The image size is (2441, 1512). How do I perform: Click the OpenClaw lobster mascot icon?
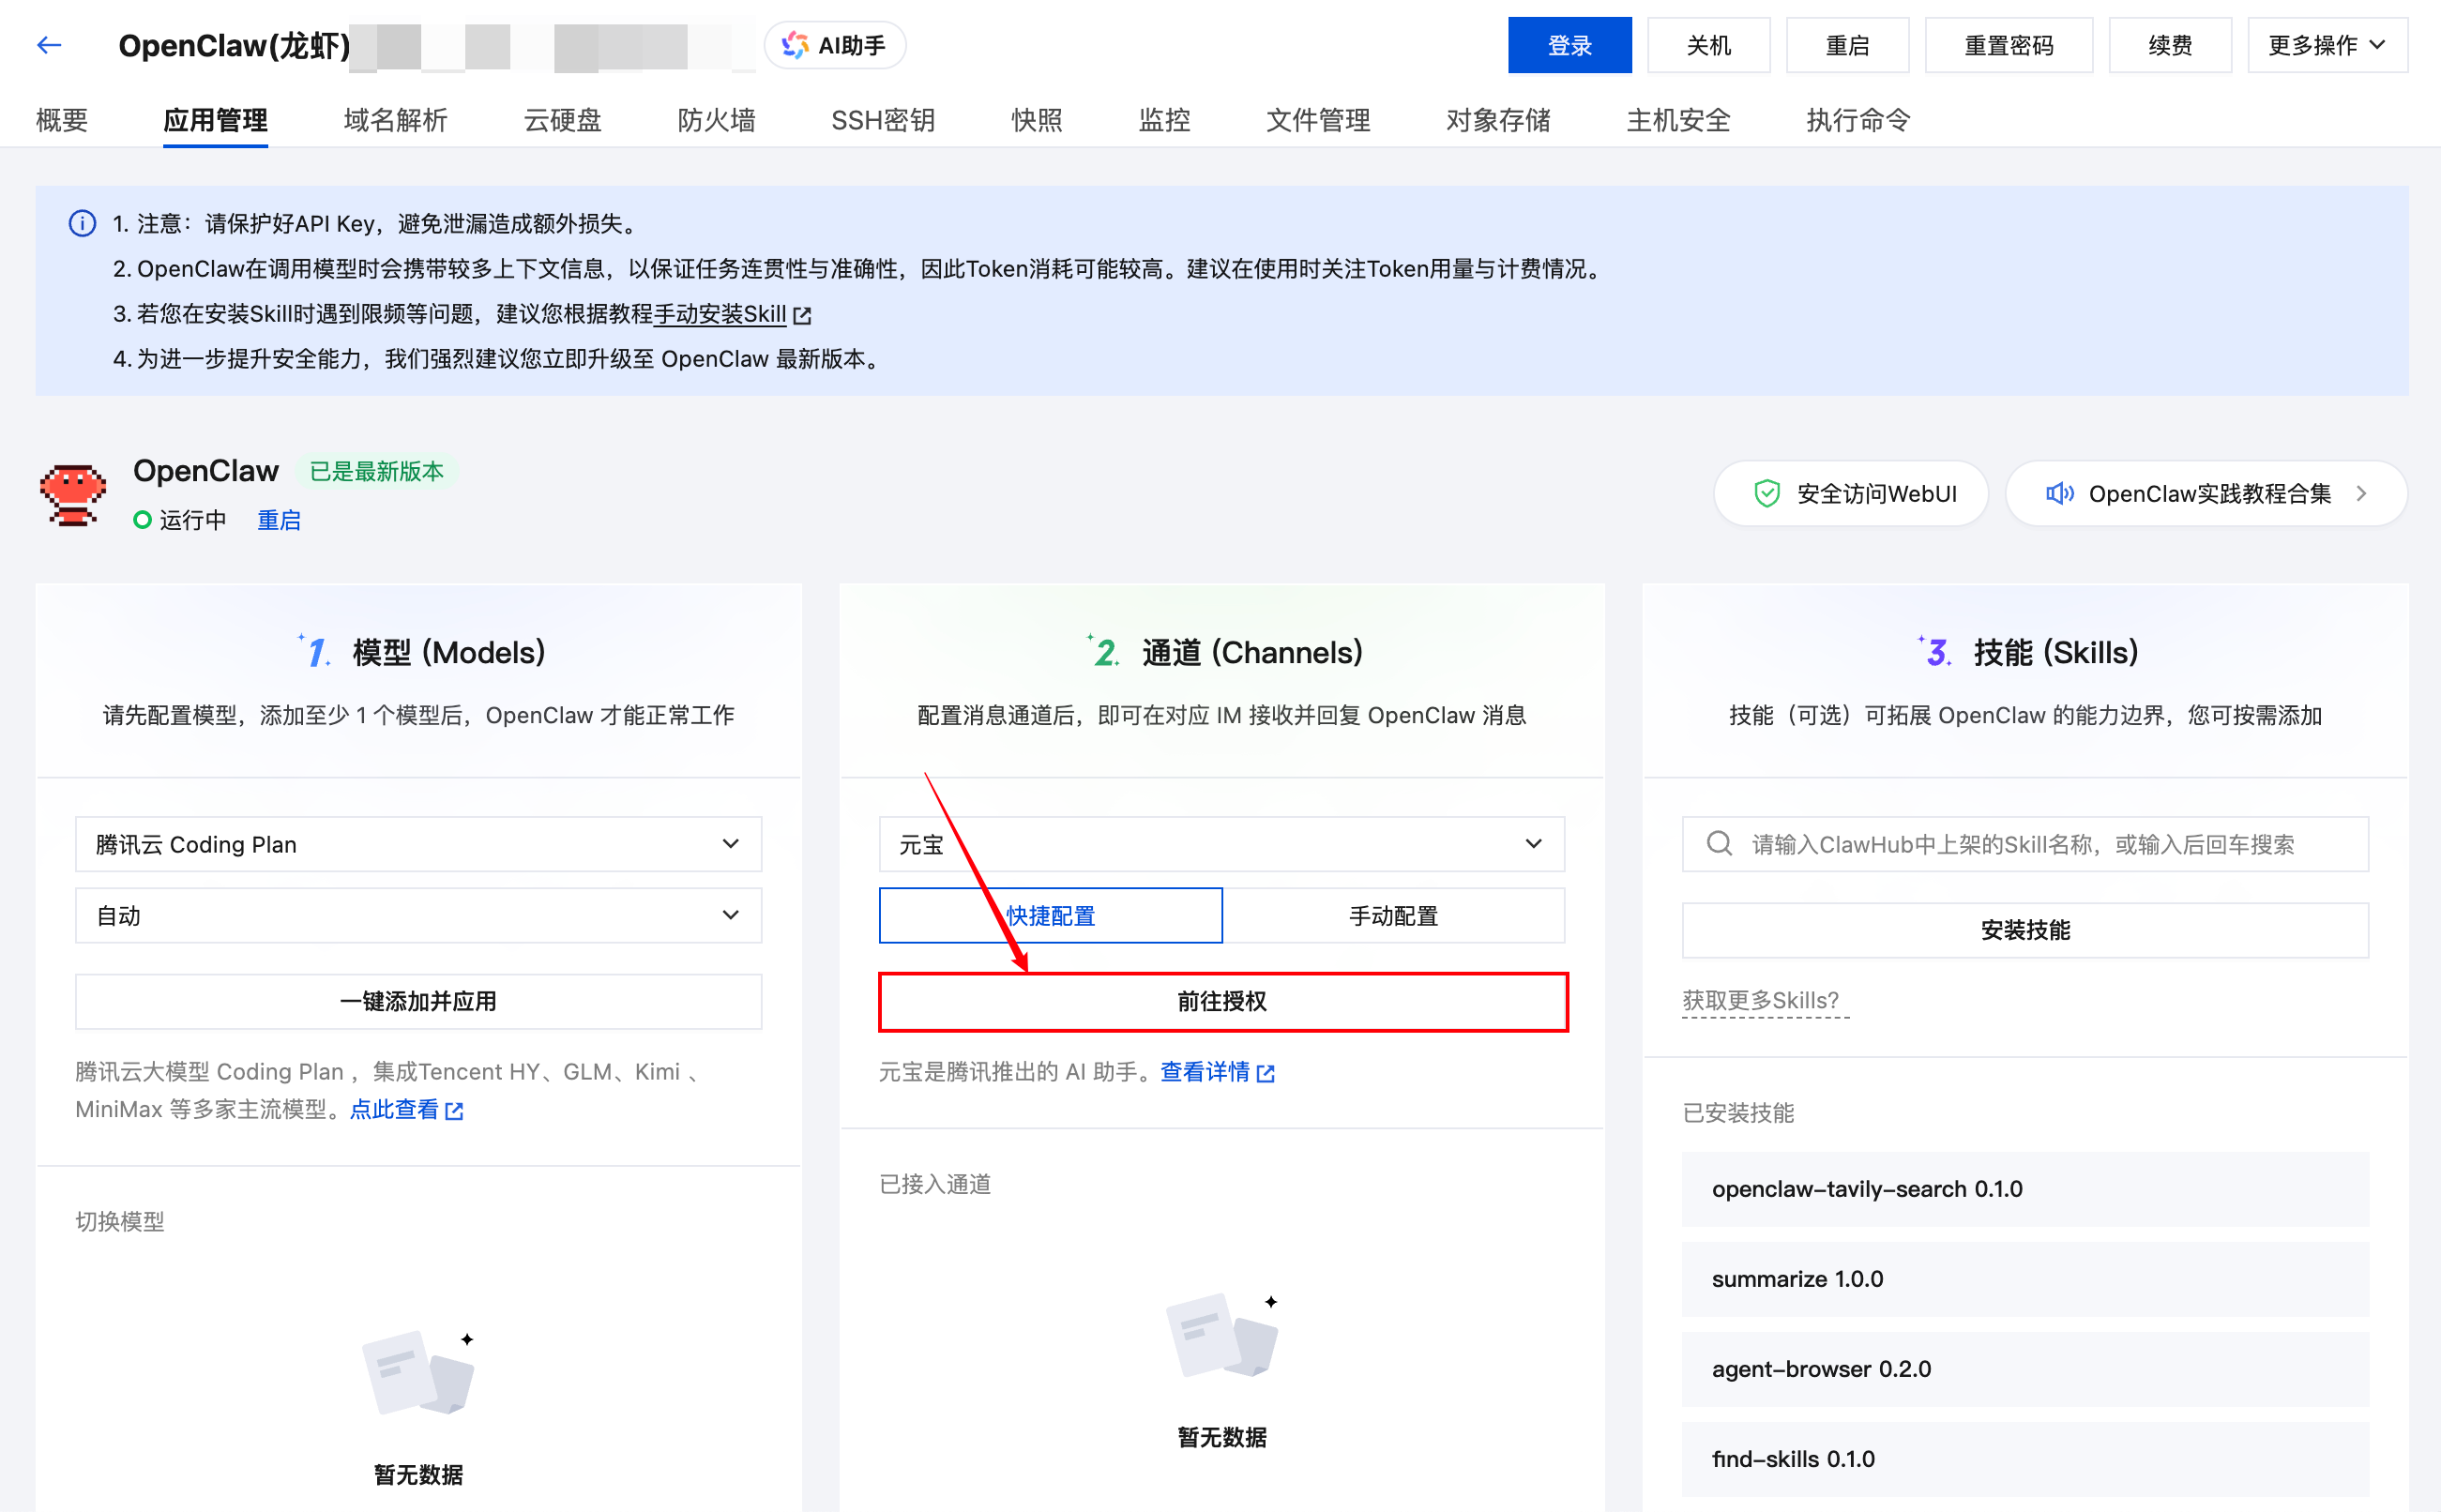[72, 494]
